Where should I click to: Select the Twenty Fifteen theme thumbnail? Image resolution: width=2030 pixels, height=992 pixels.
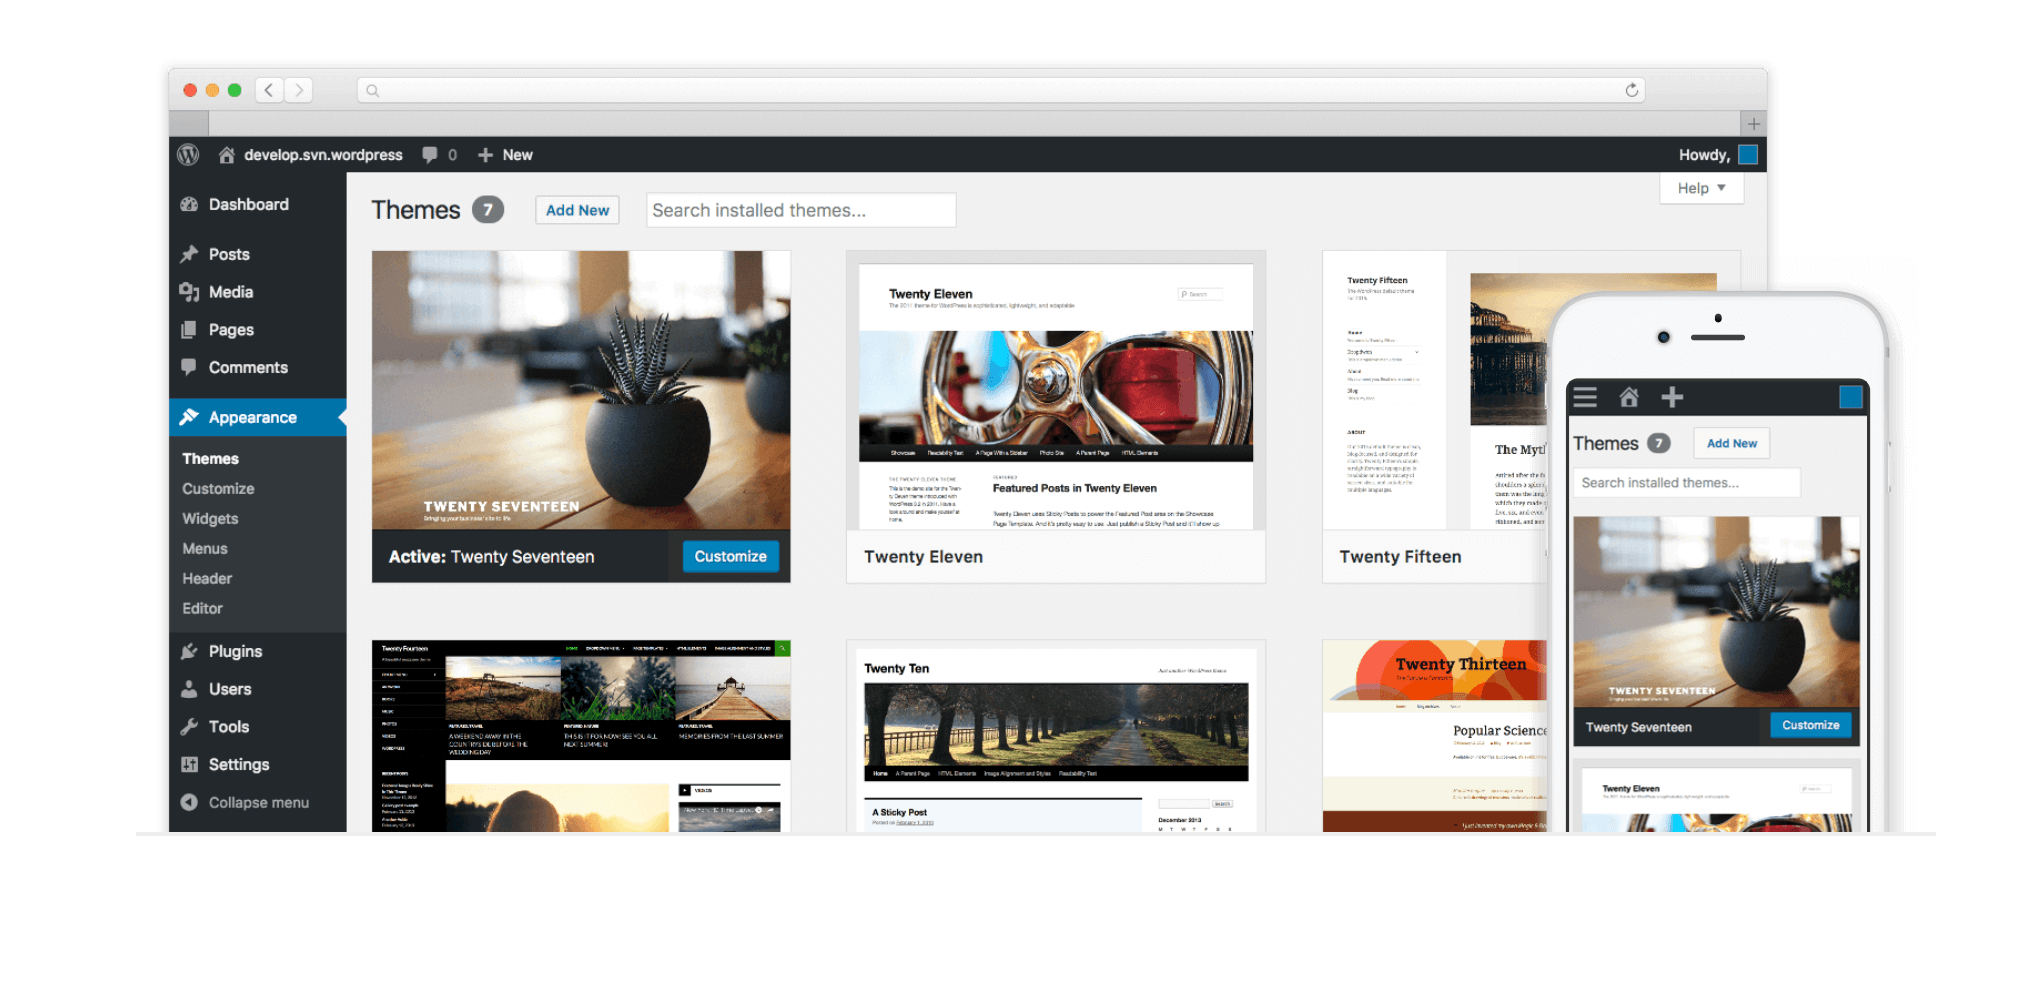[1434, 390]
